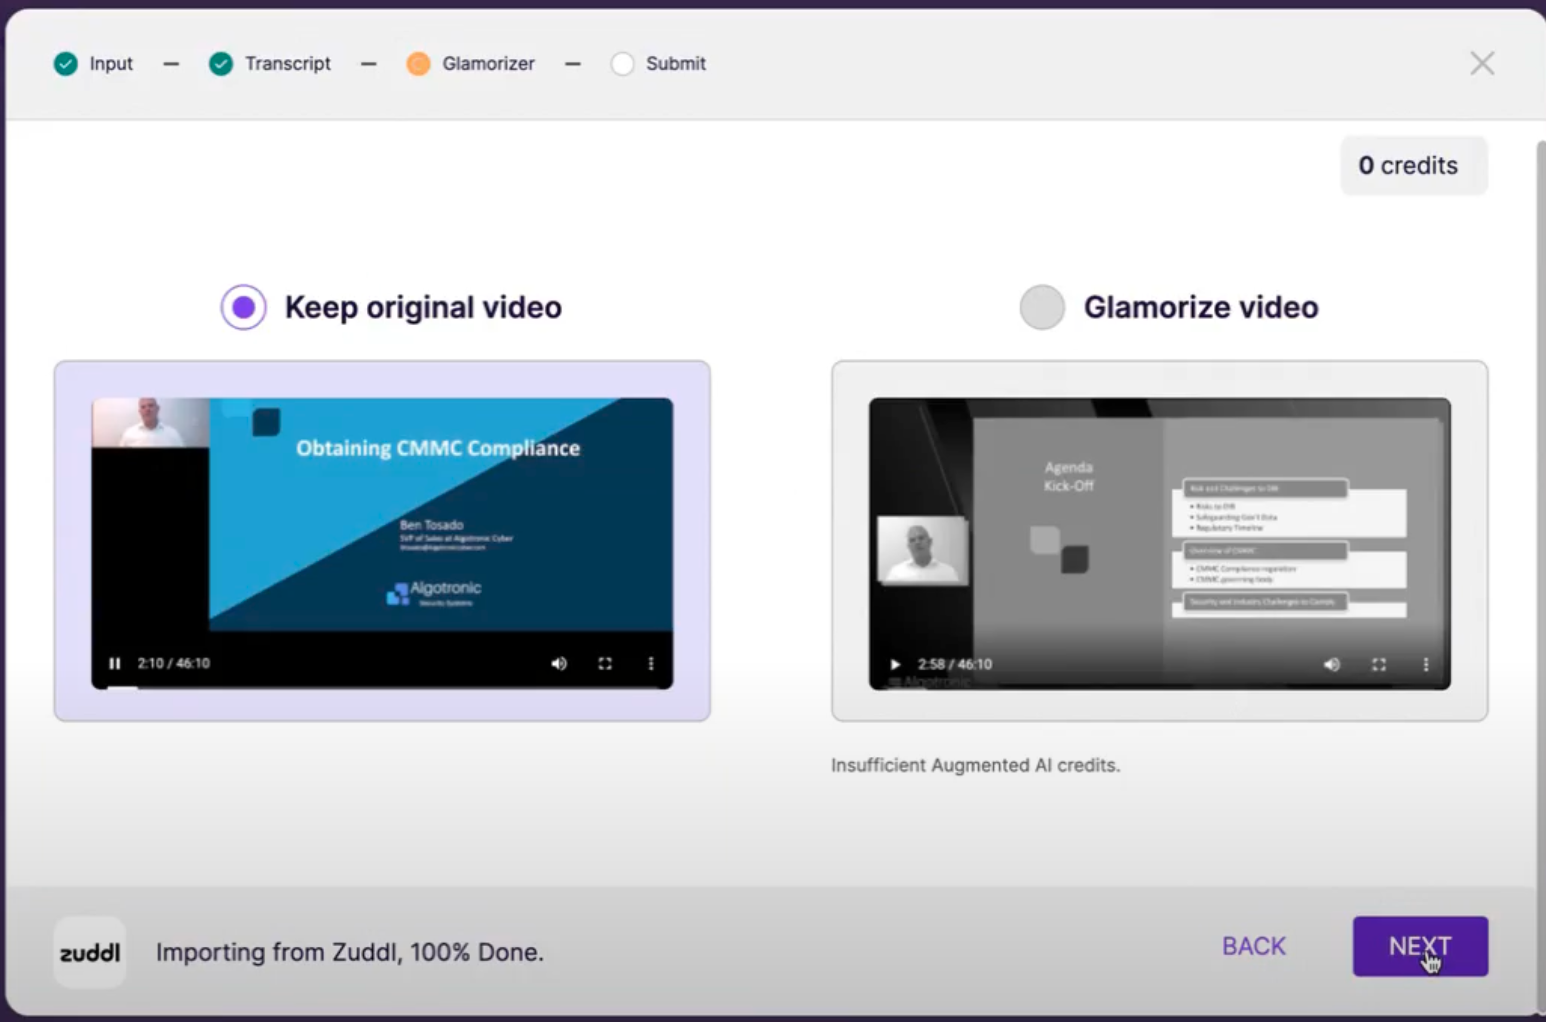The image size is (1546, 1022).
Task: Open more options on original video
Action: click(651, 663)
